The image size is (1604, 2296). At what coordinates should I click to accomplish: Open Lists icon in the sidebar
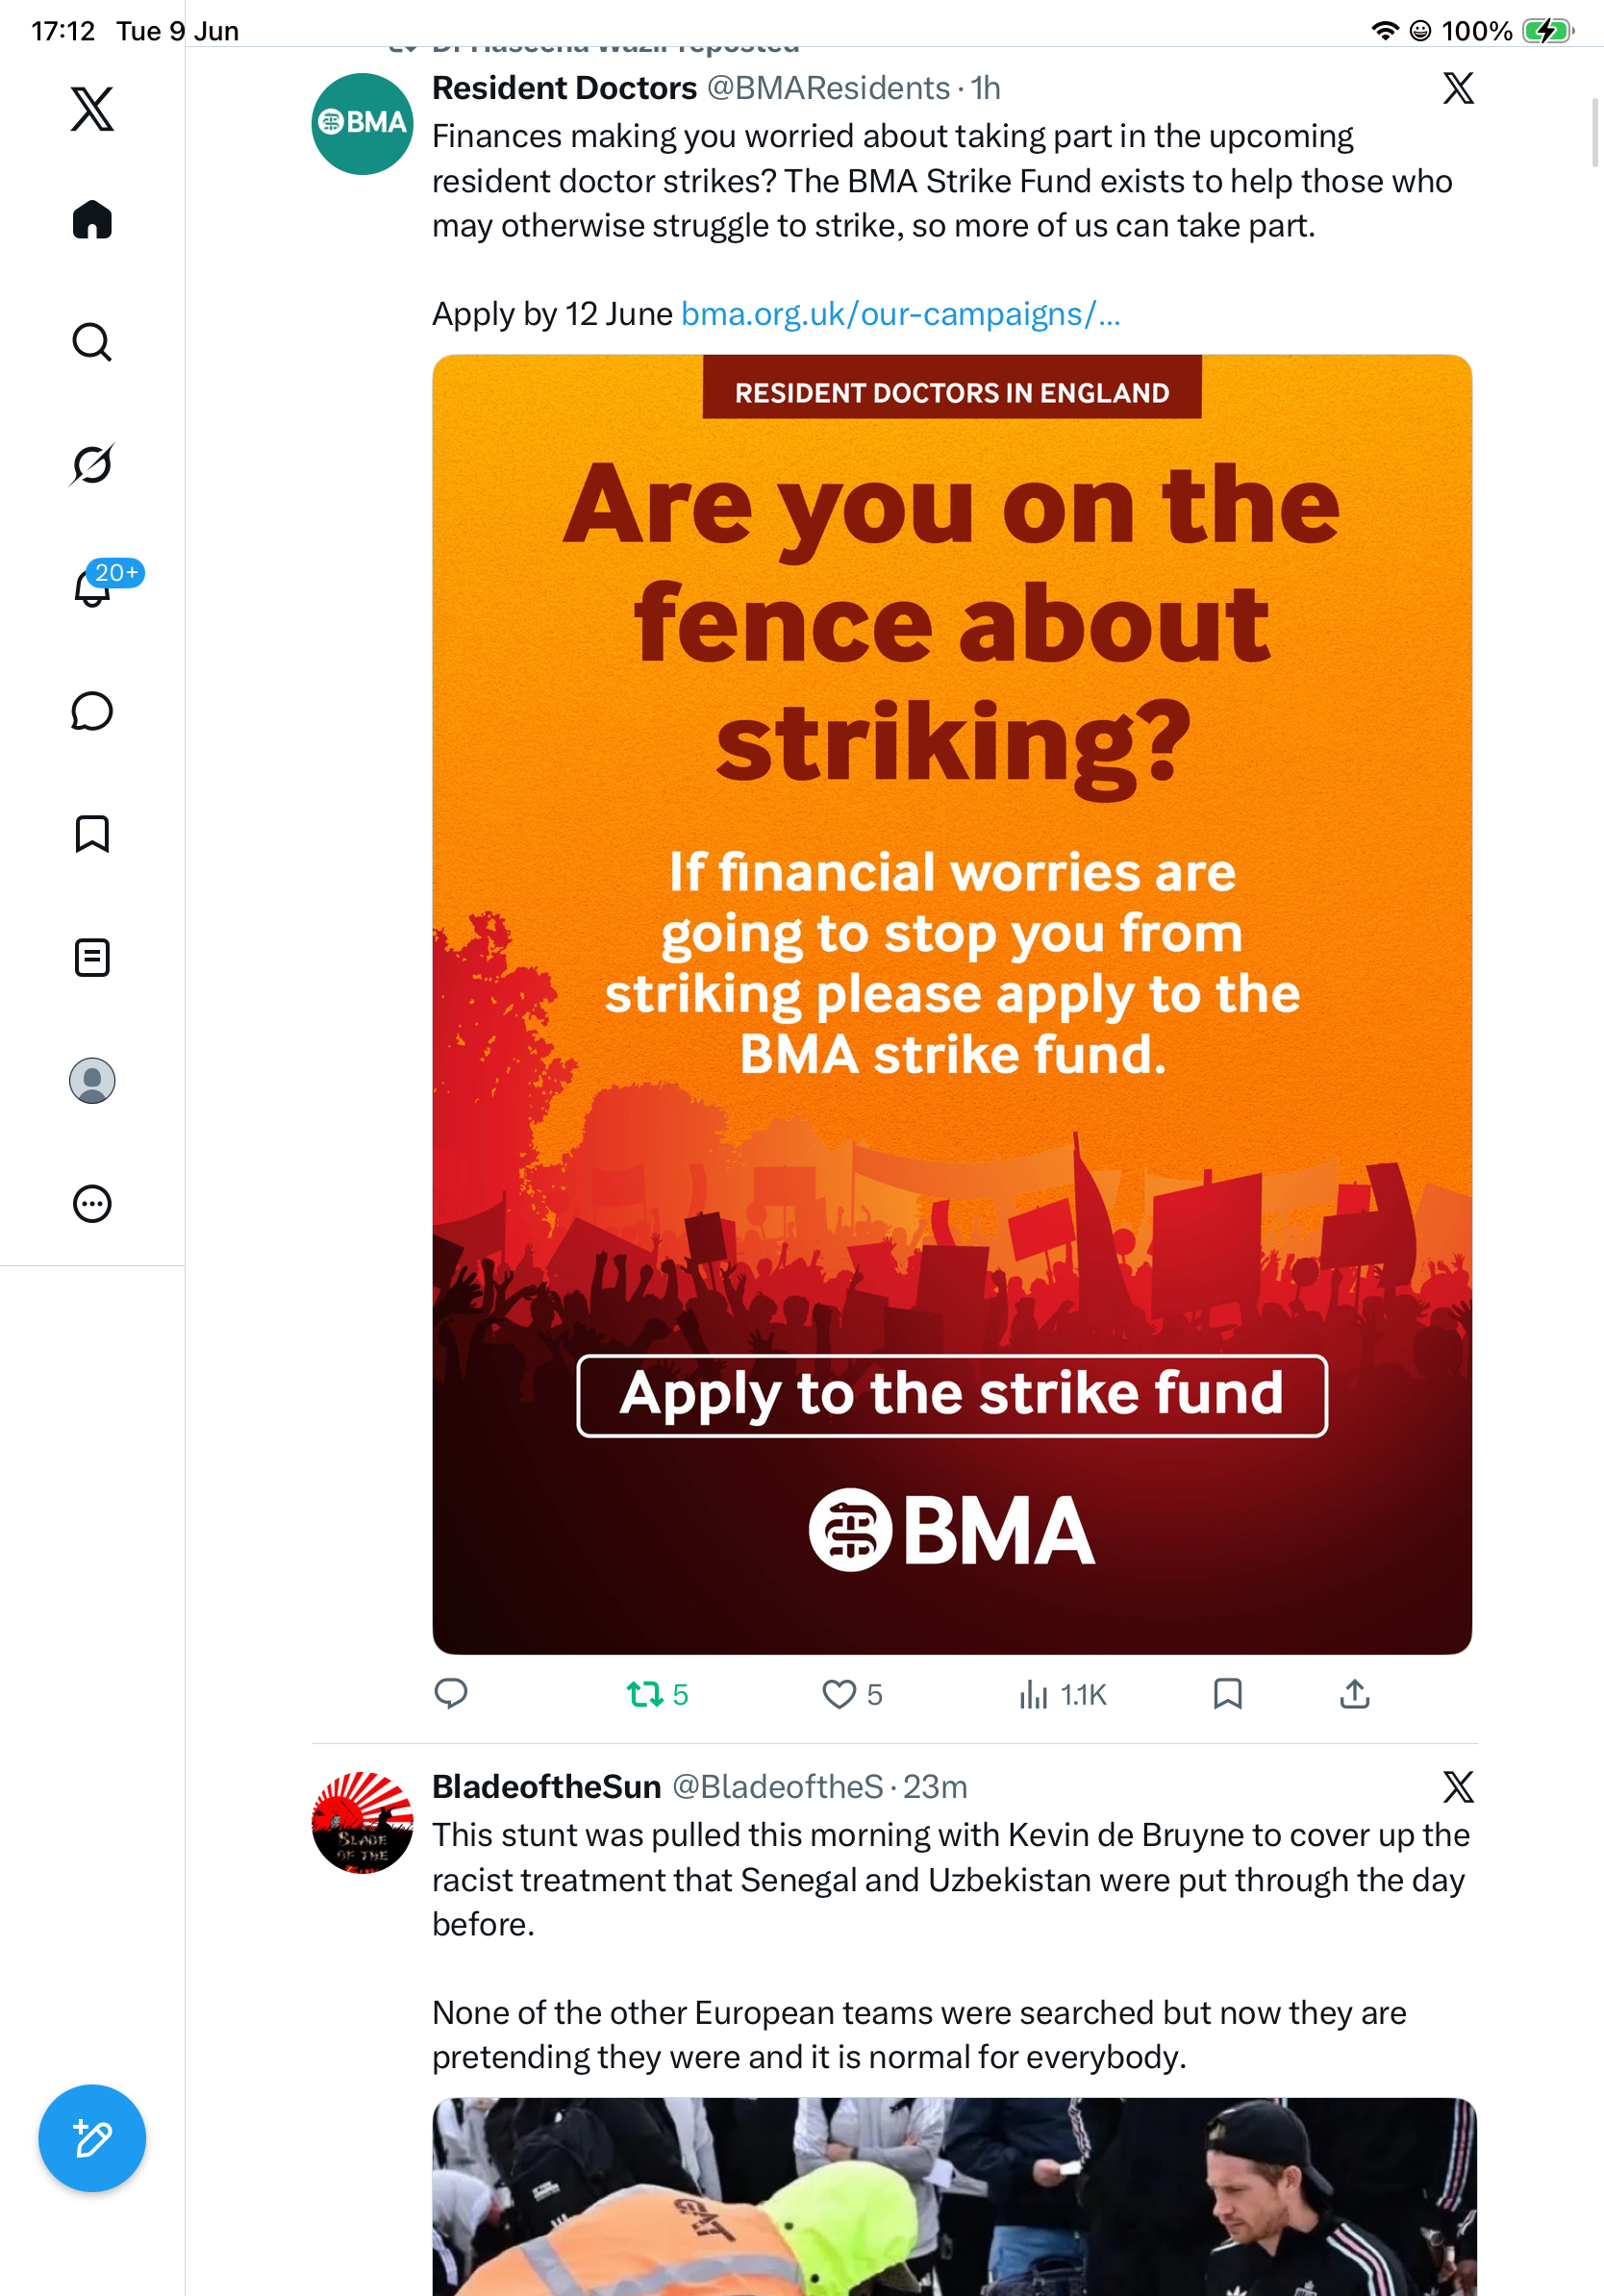[x=92, y=957]
